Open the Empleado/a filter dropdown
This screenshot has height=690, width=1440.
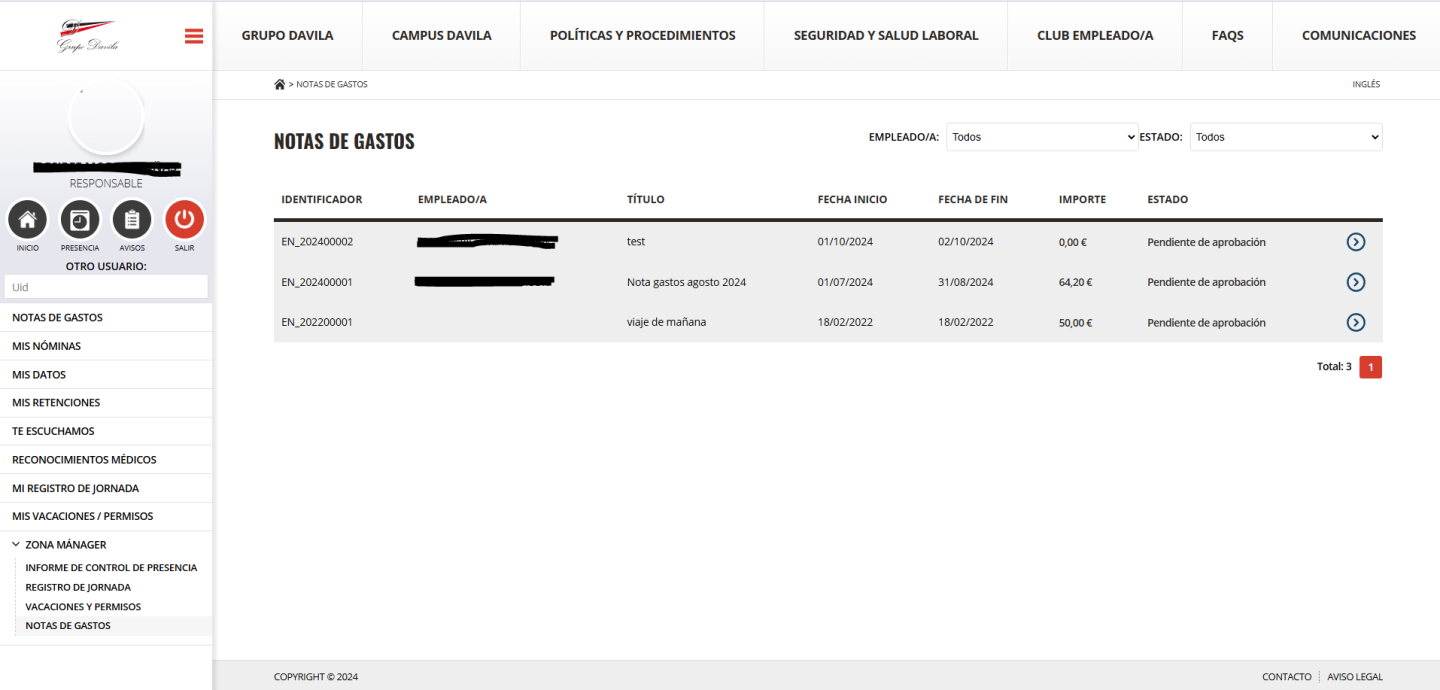coord(1042,137)
